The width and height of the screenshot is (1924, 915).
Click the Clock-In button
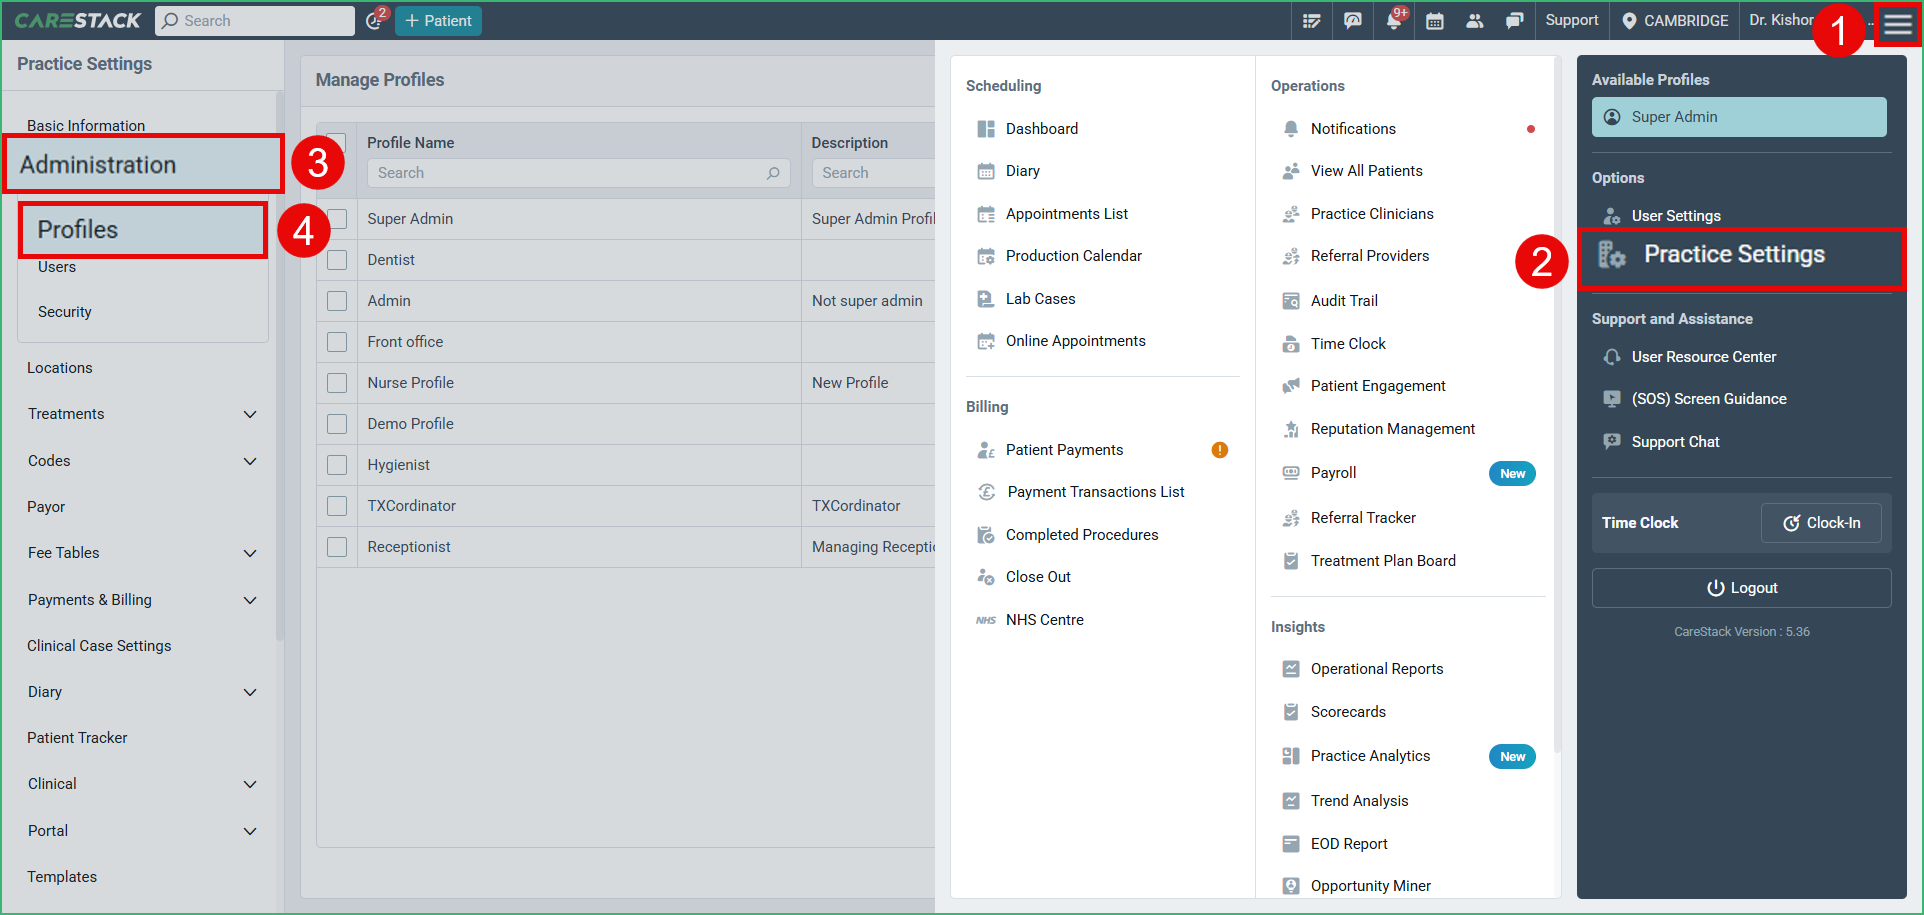pyautogui.click(x=1821, y=523)
